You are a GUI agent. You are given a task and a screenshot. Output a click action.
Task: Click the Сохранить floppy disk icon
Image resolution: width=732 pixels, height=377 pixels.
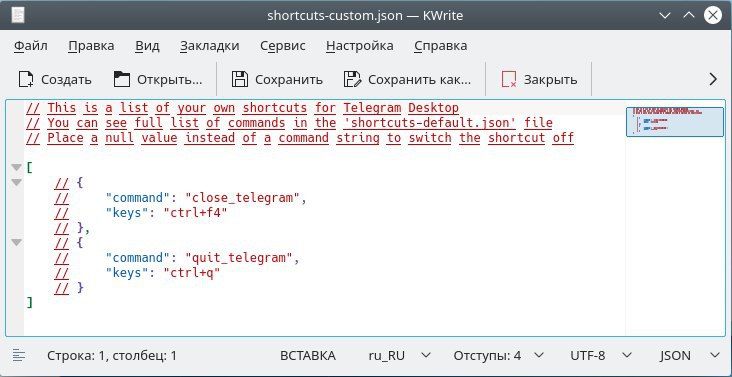[240, 79]
